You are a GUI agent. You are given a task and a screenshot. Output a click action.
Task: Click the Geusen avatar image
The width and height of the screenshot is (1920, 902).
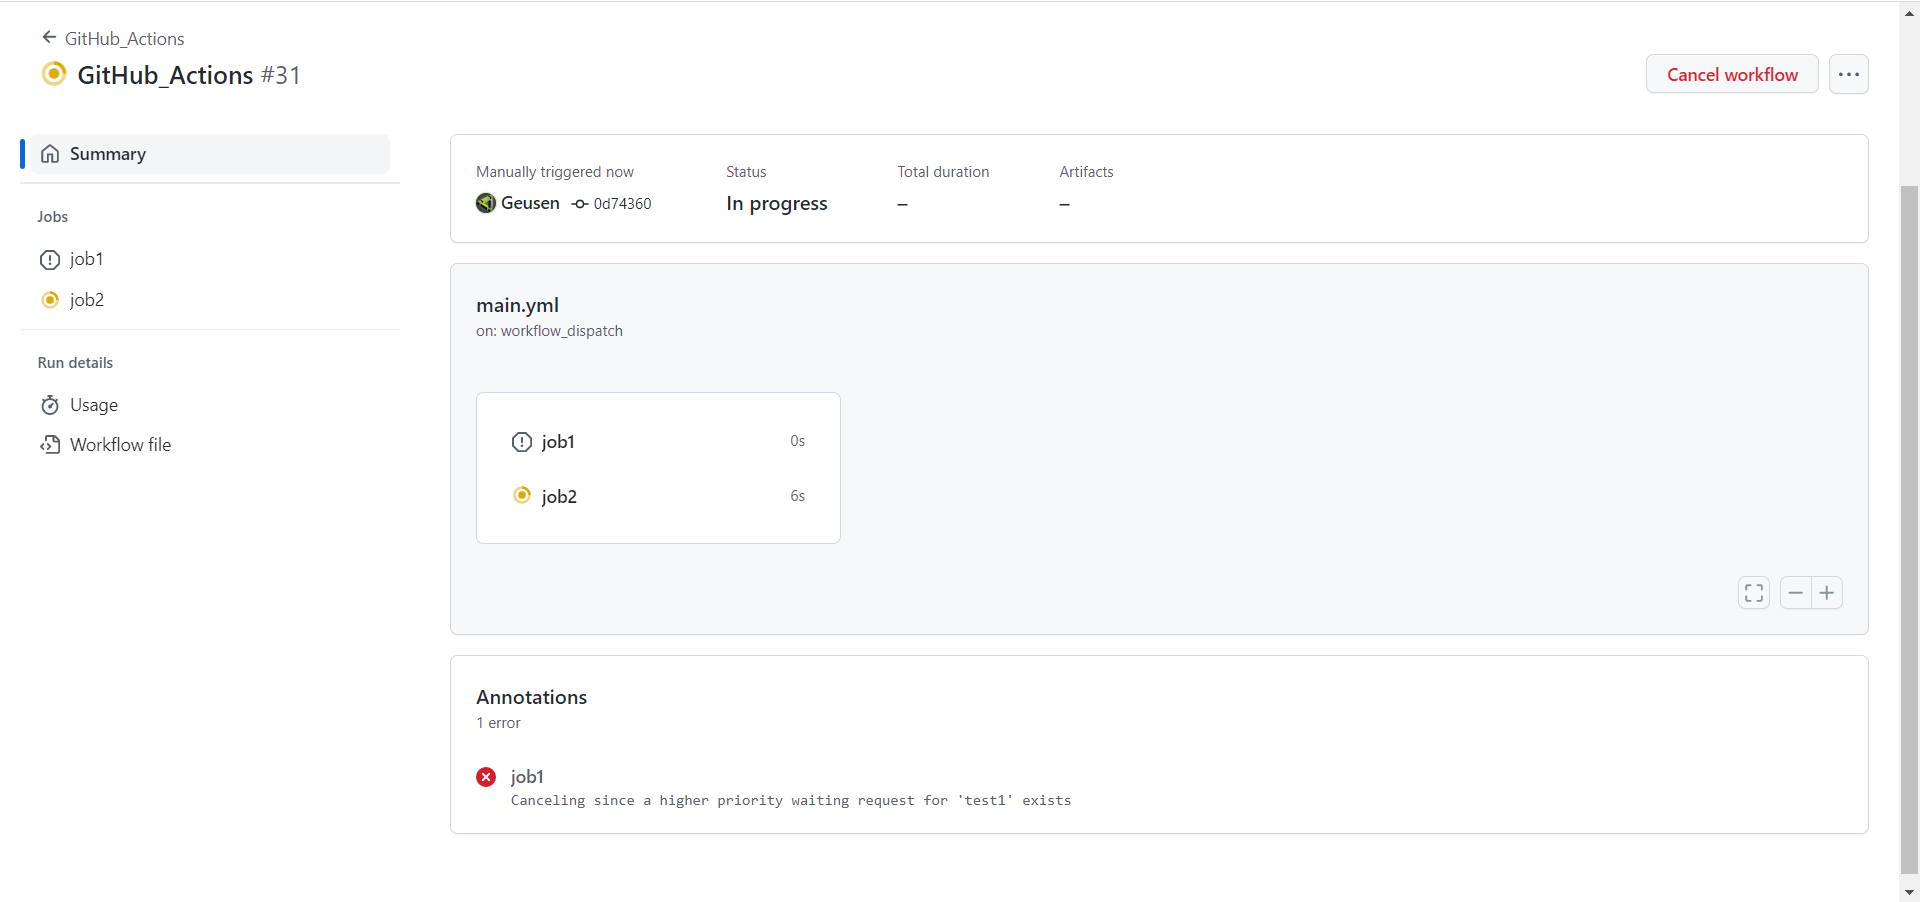pyautogui.click(x=486, y=203)
